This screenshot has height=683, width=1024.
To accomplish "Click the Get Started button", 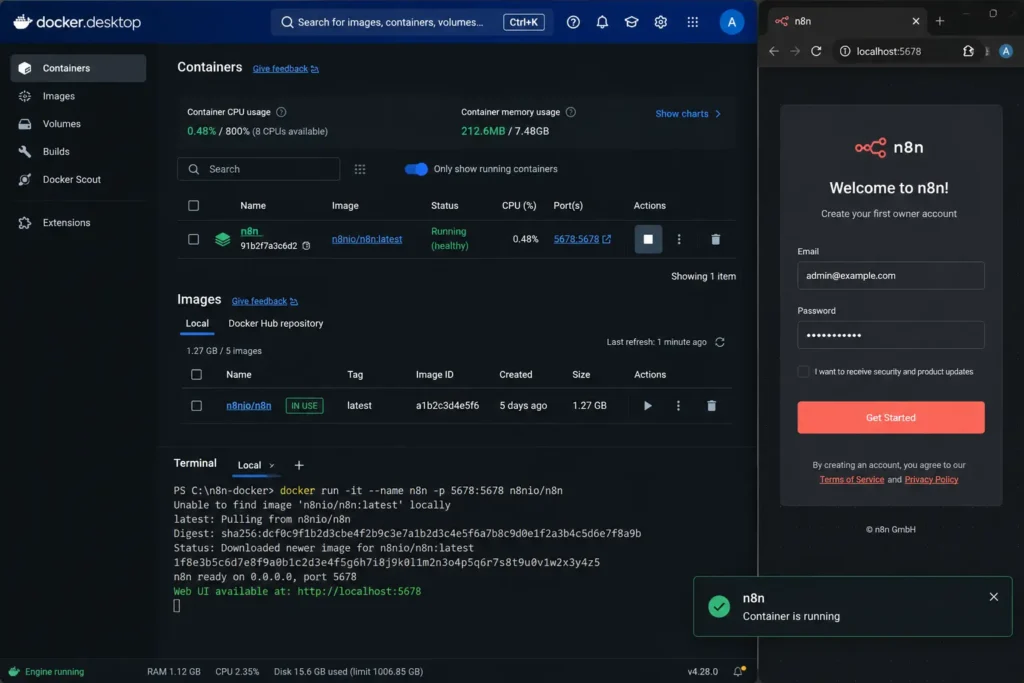I will pos(890,417).
